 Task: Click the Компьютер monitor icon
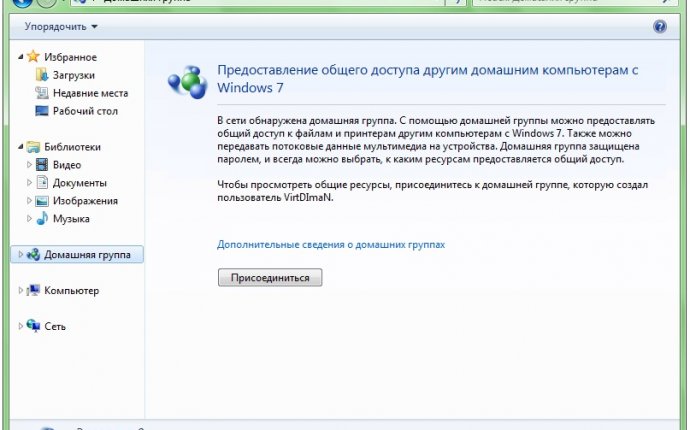tap(33, 290)
